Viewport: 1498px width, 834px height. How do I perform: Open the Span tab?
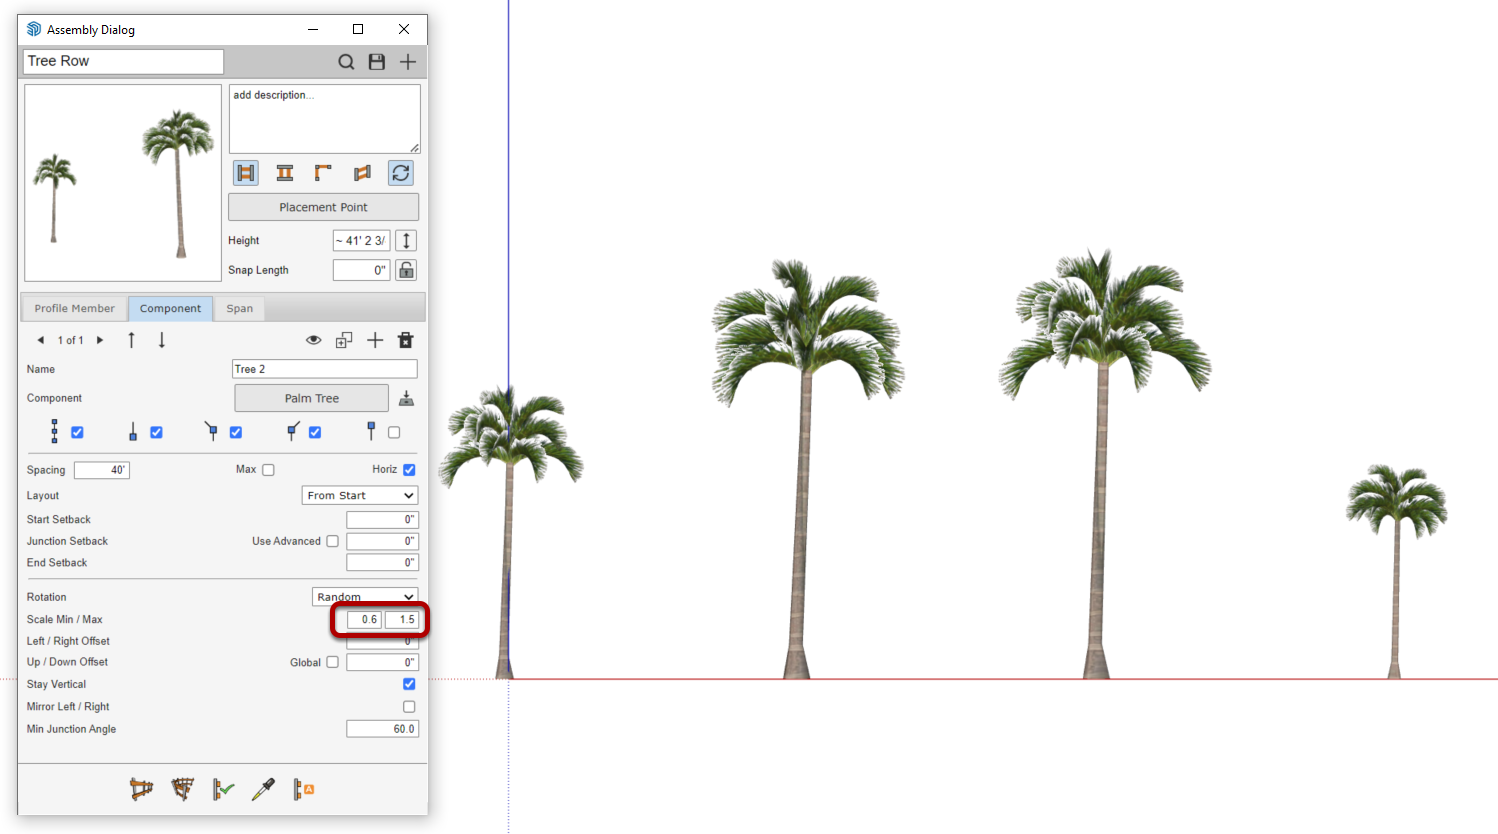point(240,308)
